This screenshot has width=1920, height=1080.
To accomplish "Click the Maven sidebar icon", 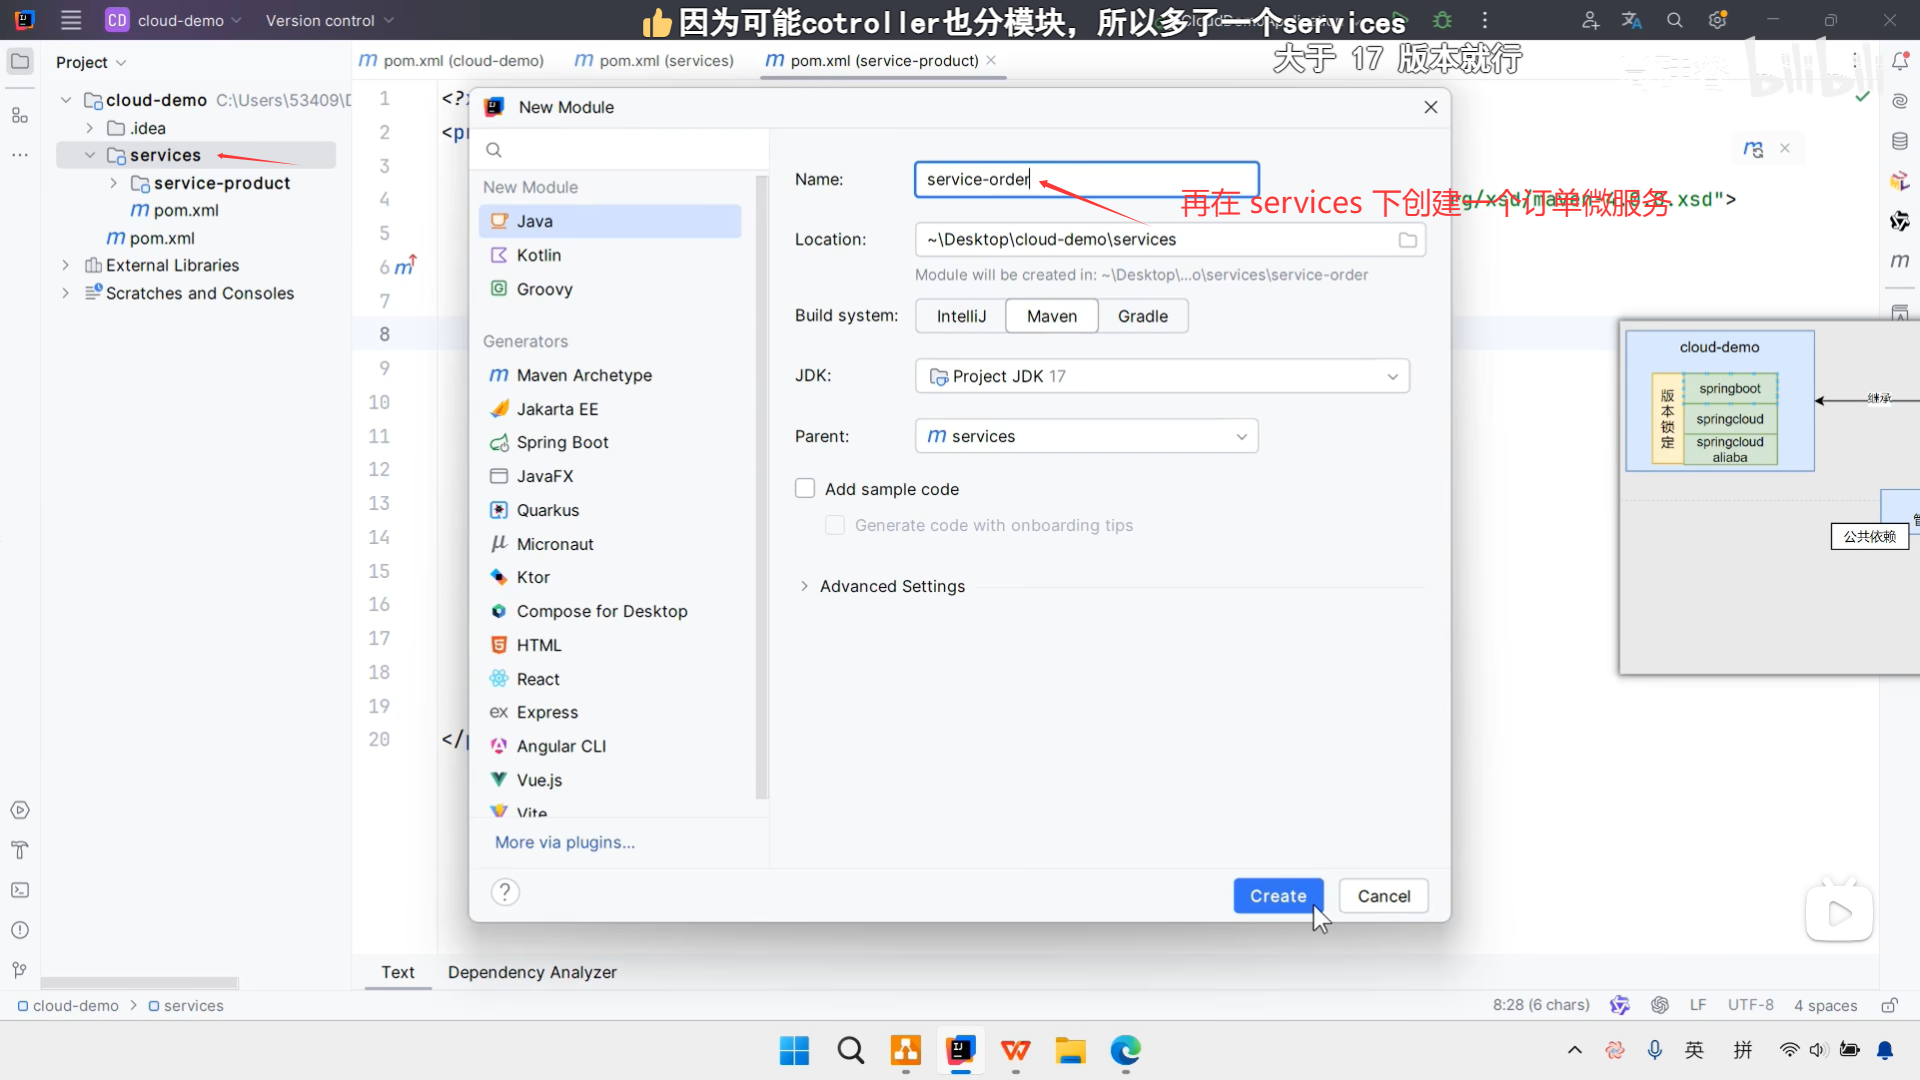I will click(1900, 261).
